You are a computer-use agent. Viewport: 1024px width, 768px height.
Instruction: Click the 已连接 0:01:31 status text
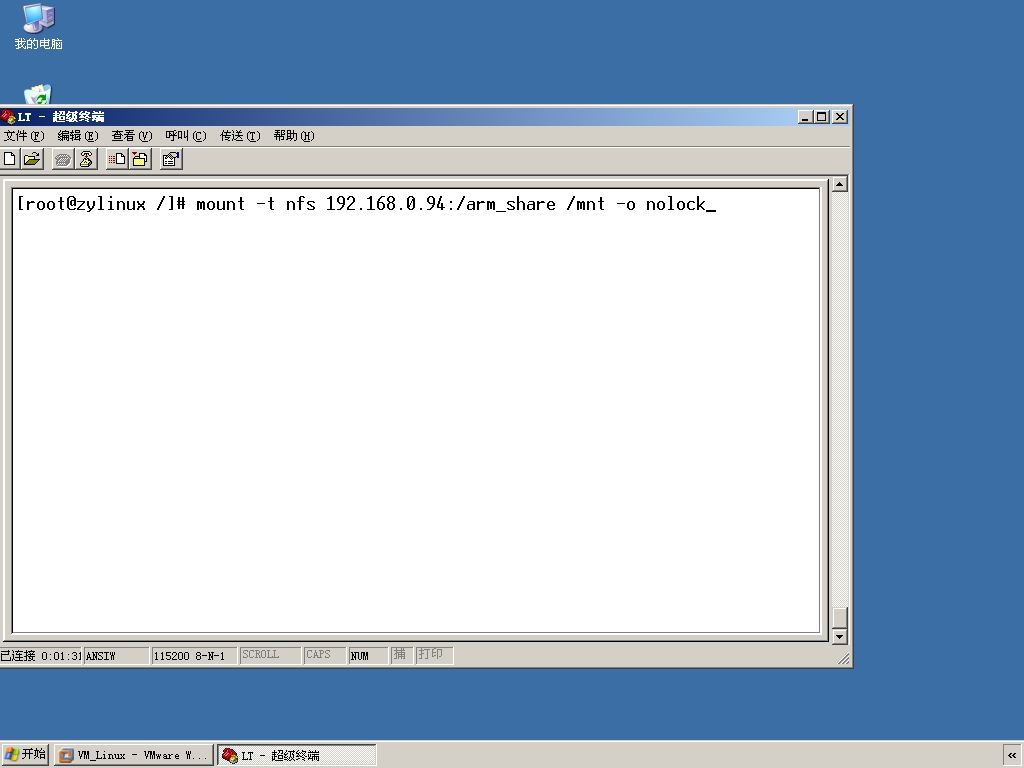click(x=40, y=655)
